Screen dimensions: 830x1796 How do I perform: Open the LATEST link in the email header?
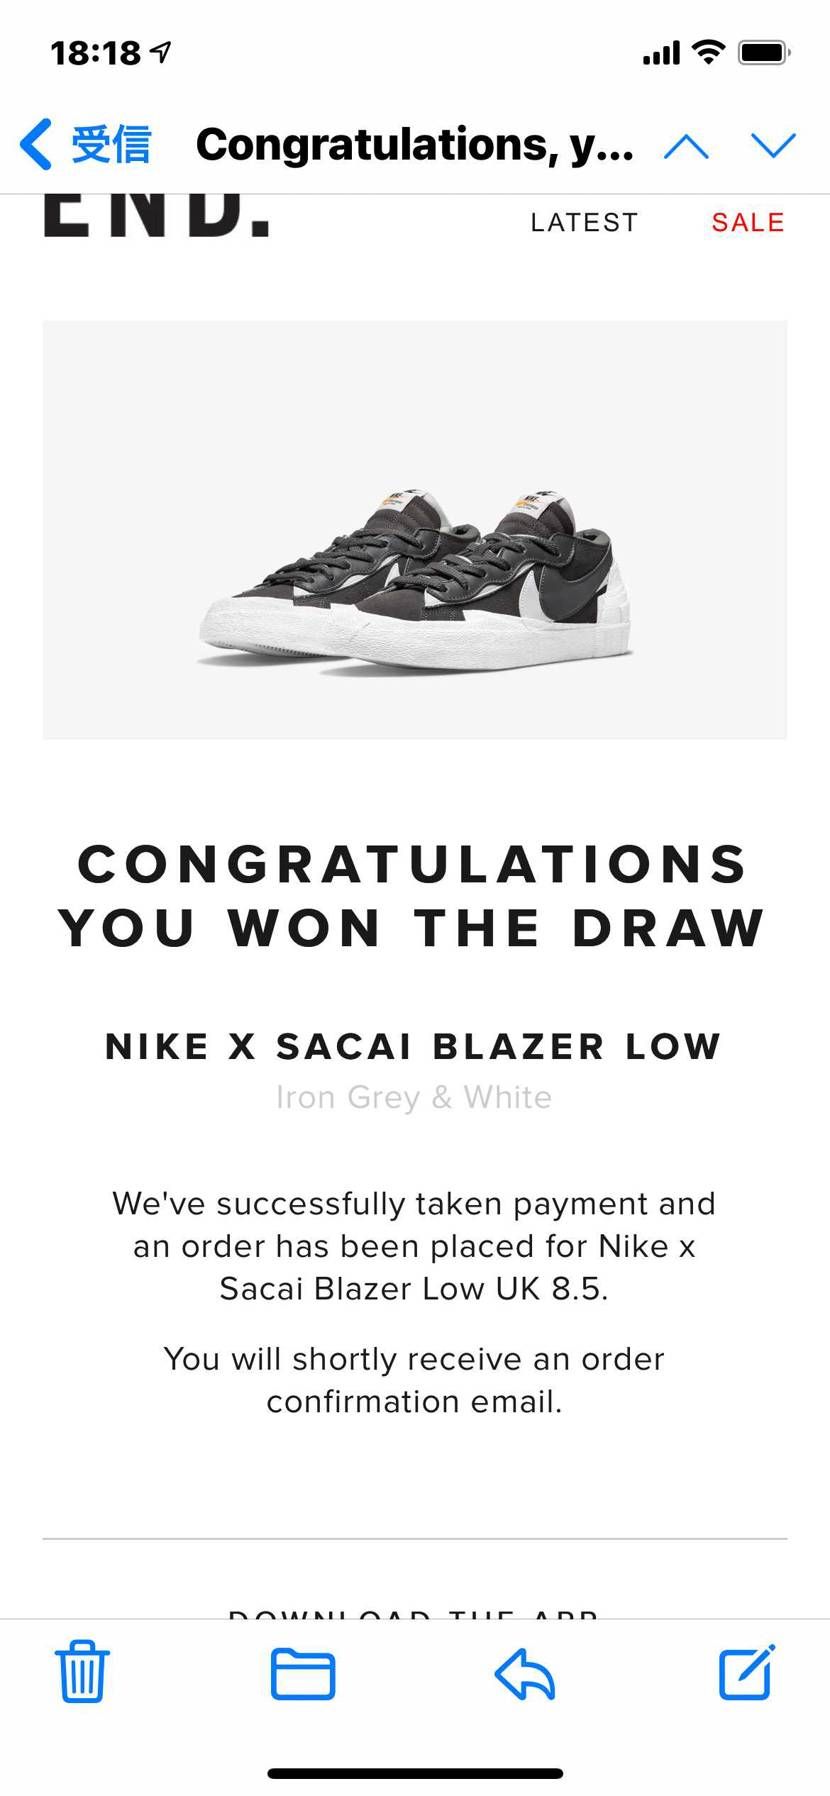(584, 222)
